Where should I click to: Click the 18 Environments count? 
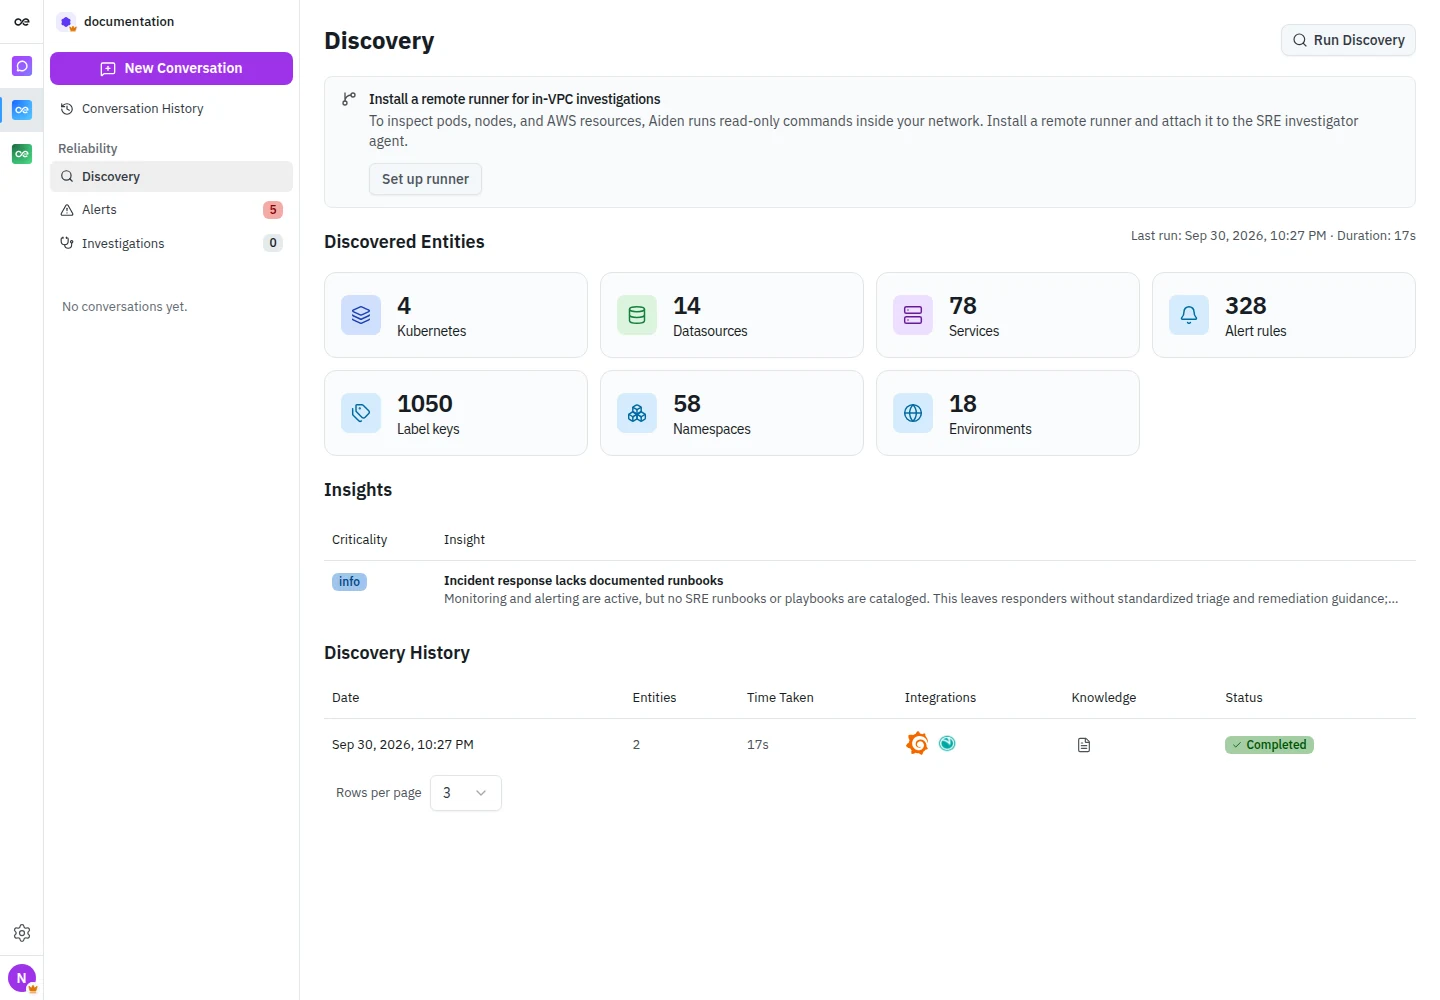(963, 404)
